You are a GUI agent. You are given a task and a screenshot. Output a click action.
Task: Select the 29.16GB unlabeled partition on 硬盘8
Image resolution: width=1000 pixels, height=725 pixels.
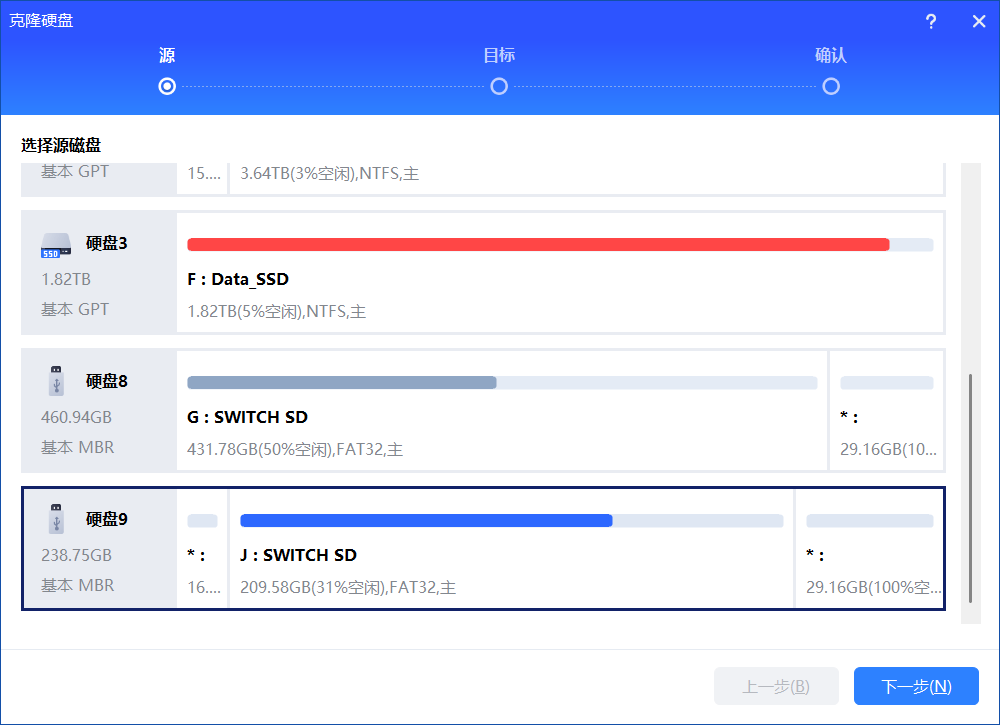(x=887, y=418)
